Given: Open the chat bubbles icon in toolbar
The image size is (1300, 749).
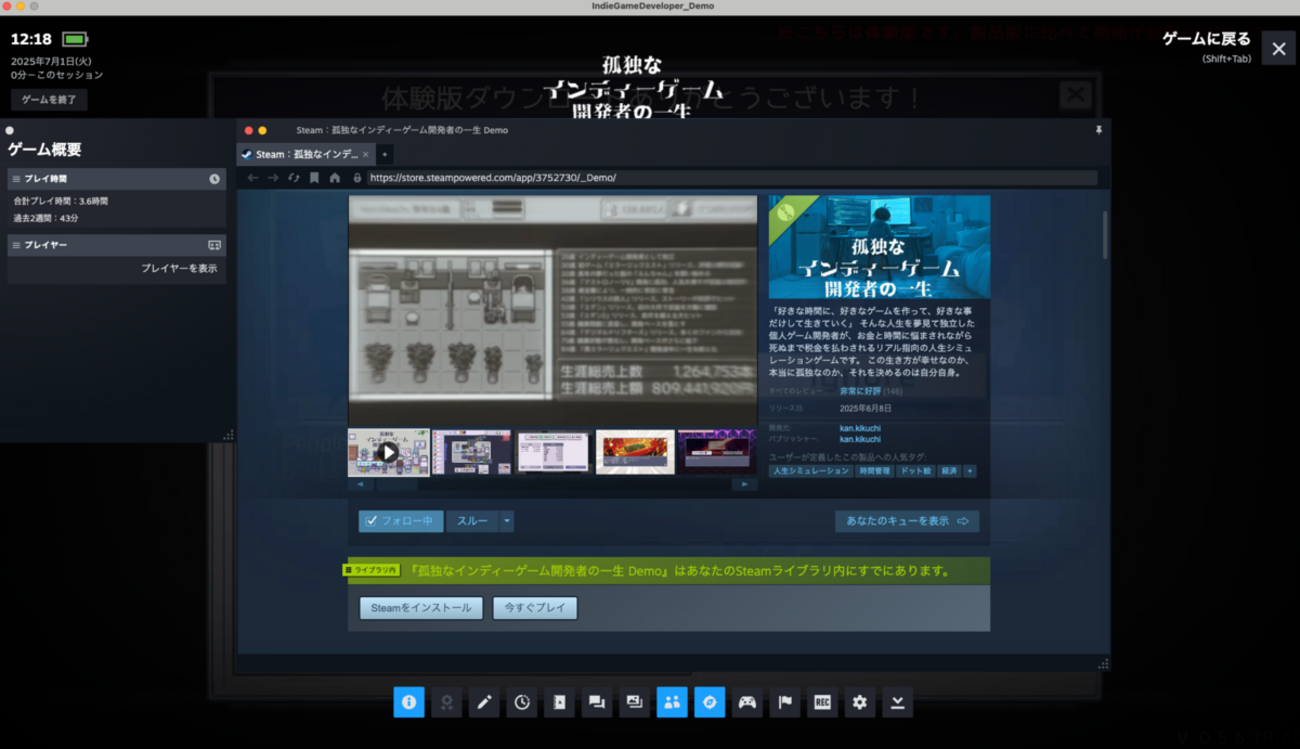Looking at the screenshot, I should click(597, 703).
